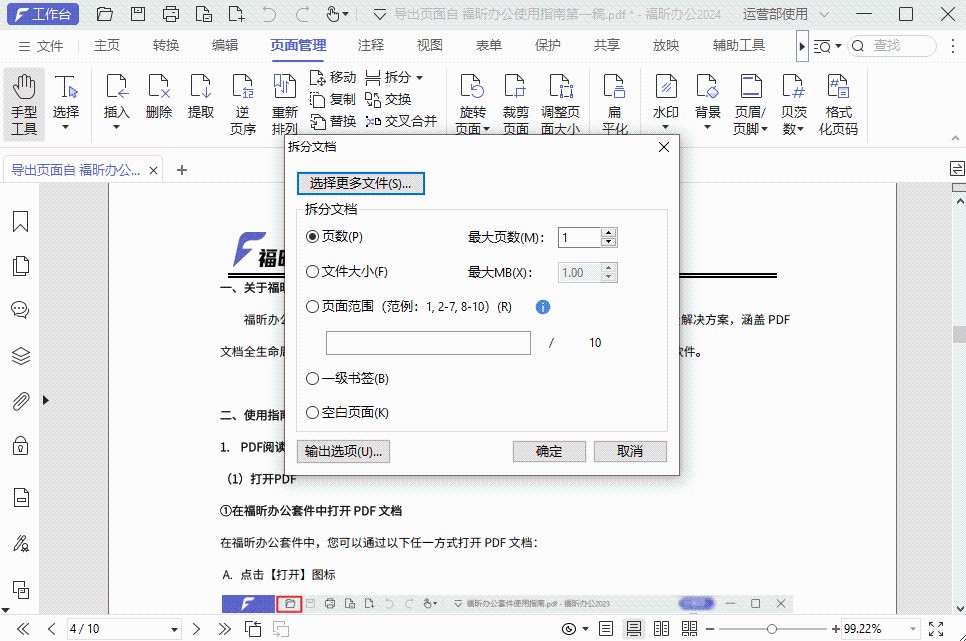Open the Security panel (lock icon)
The width and height of the screenshot is (966, 641).
[20, 446]
